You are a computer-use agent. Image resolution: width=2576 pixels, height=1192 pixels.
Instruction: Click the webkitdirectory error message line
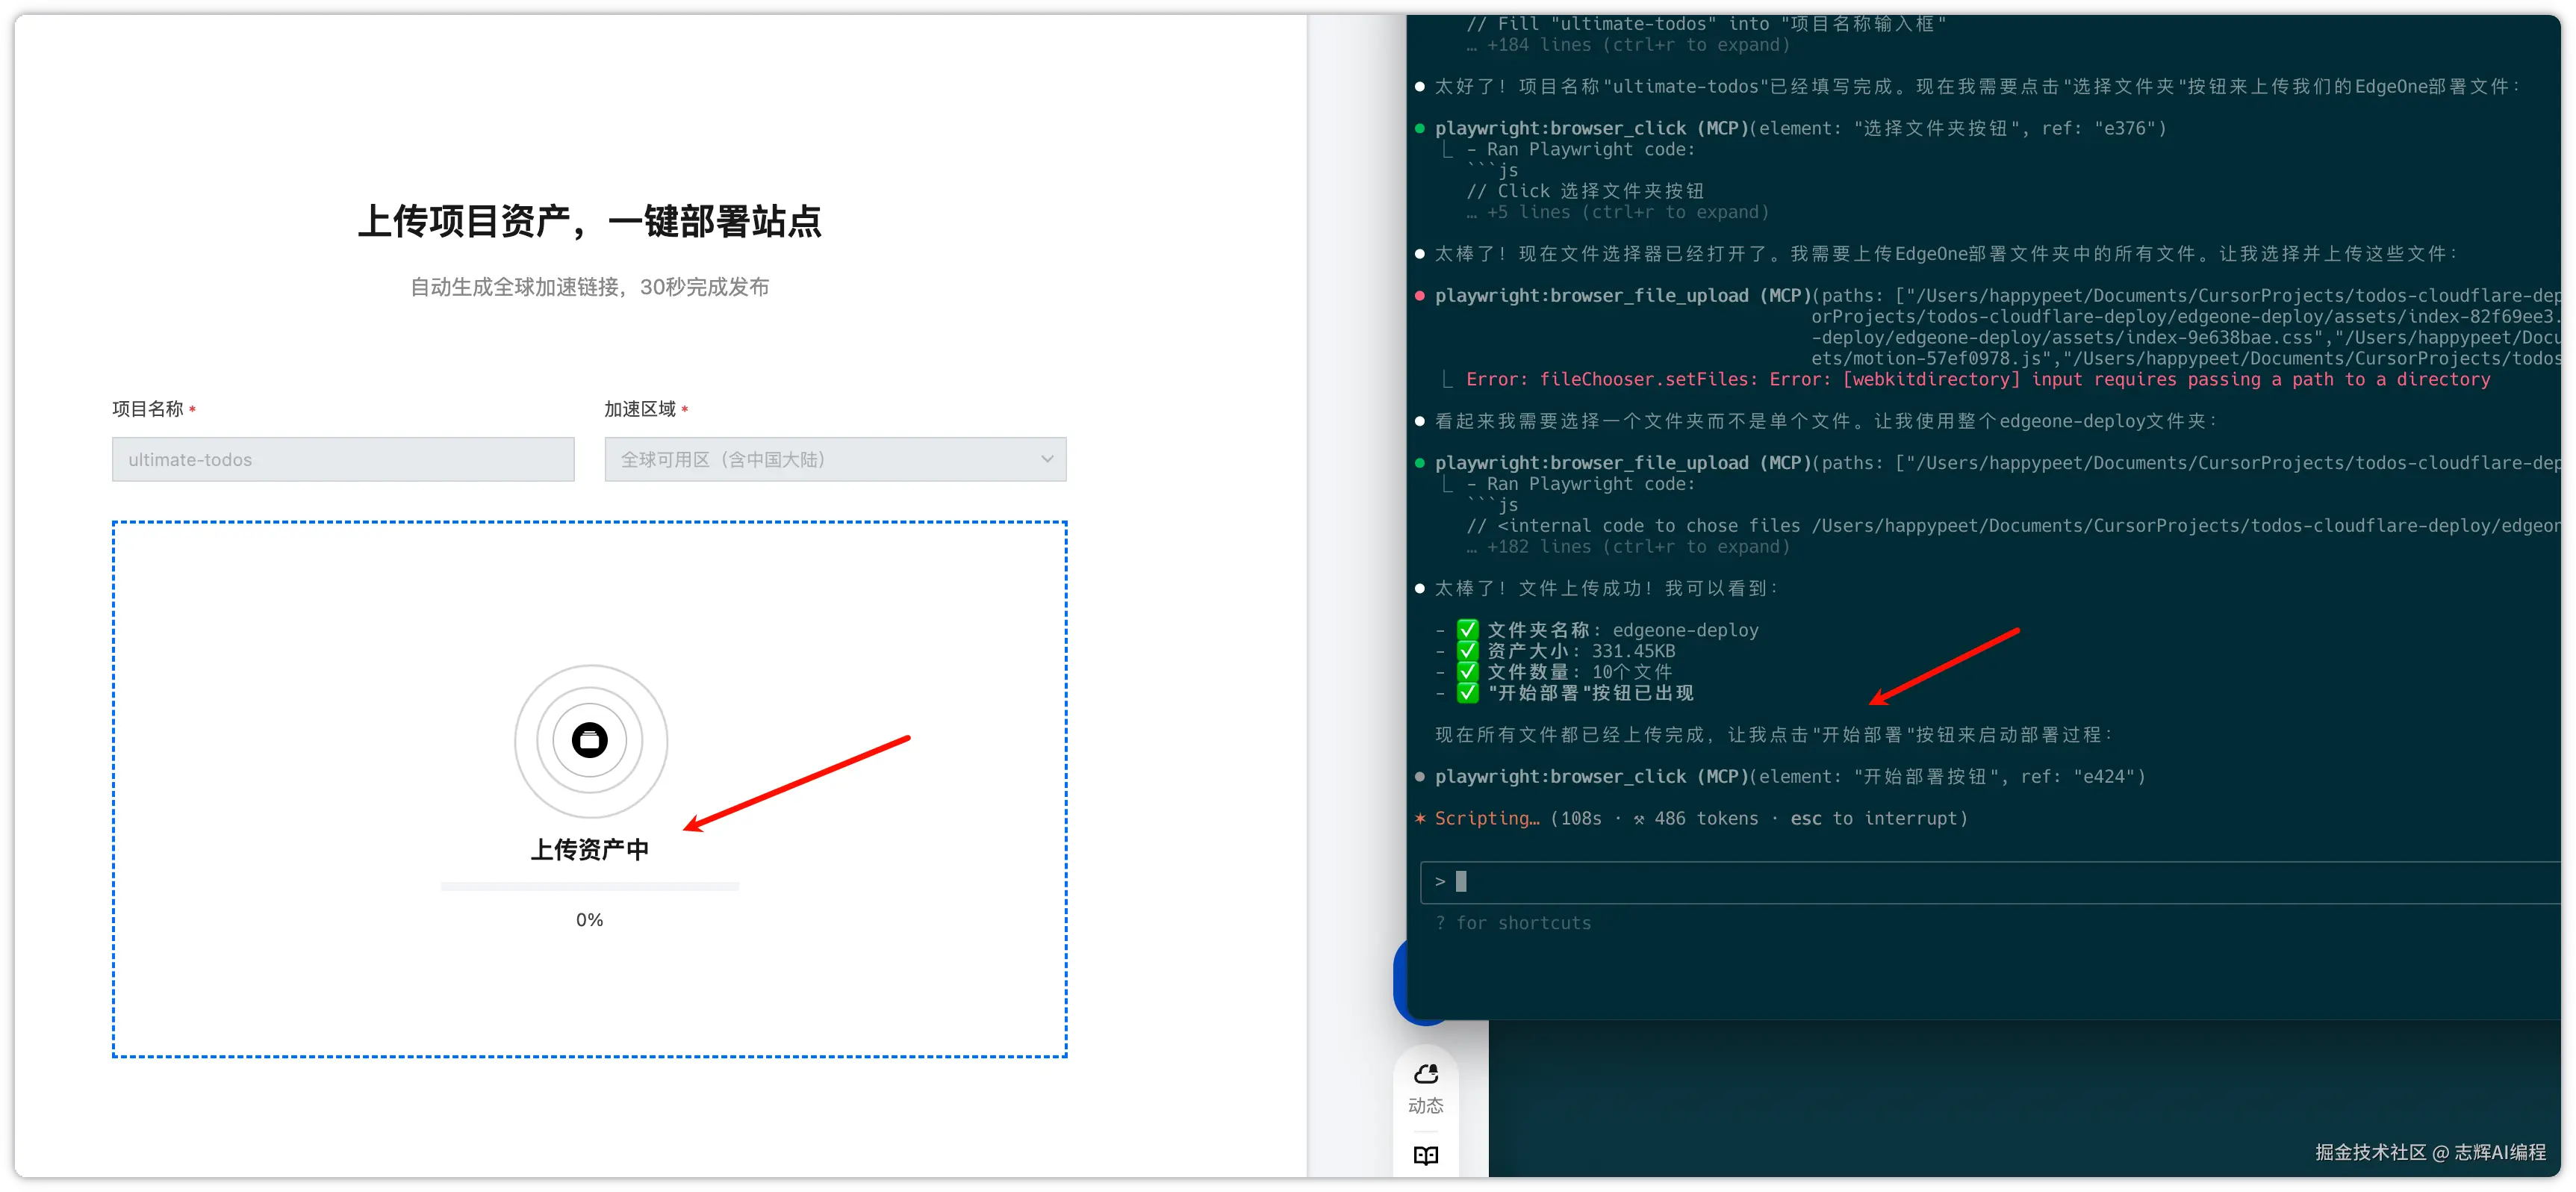tap(1977, 379)
